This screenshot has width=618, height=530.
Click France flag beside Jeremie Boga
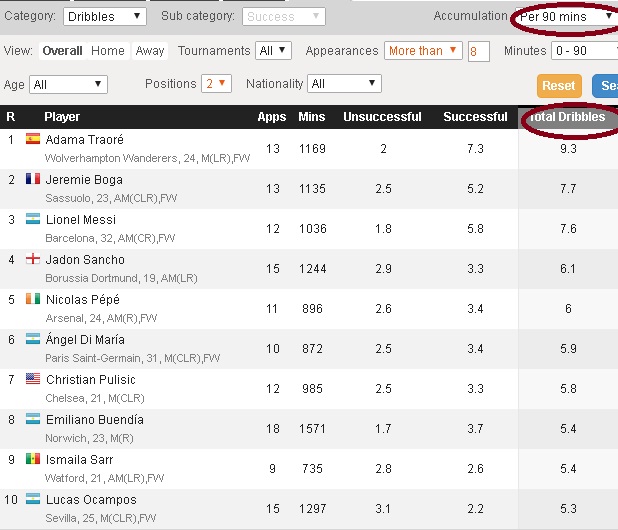[33, 179]
